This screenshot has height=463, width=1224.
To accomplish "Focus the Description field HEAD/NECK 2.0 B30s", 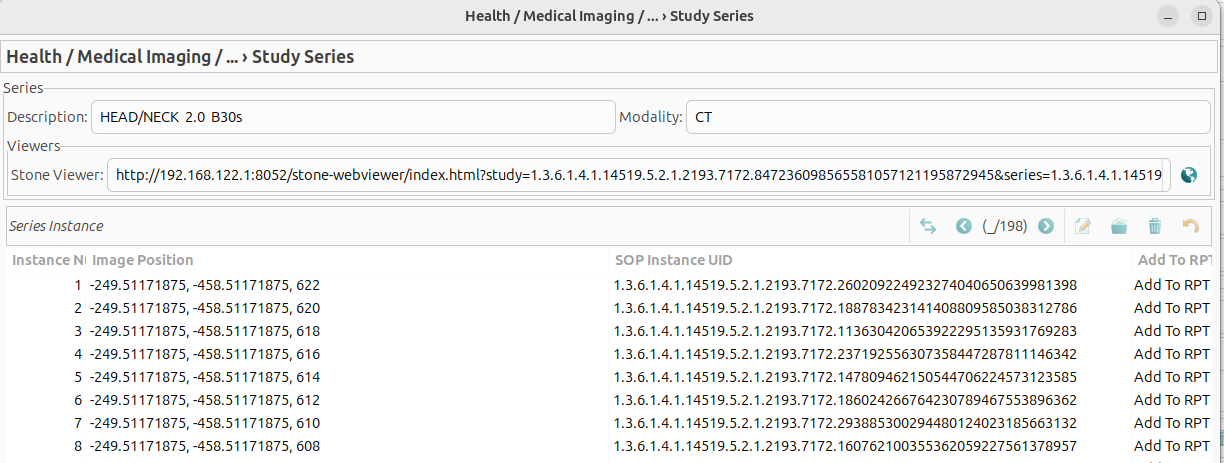I will 353,117.
